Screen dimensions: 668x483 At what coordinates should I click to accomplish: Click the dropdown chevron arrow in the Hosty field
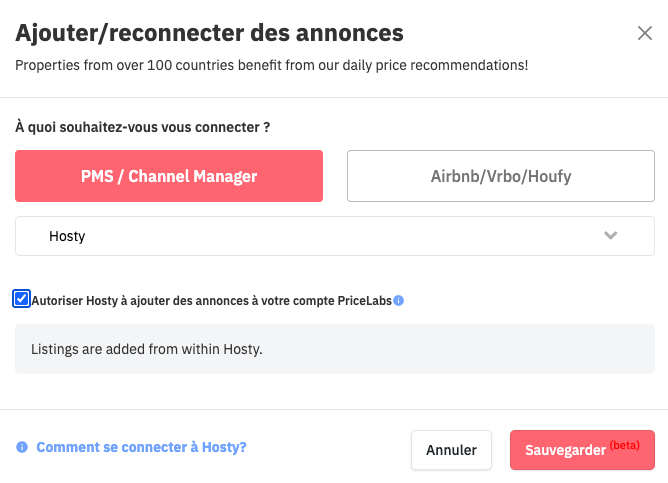(x=611, y=236)
